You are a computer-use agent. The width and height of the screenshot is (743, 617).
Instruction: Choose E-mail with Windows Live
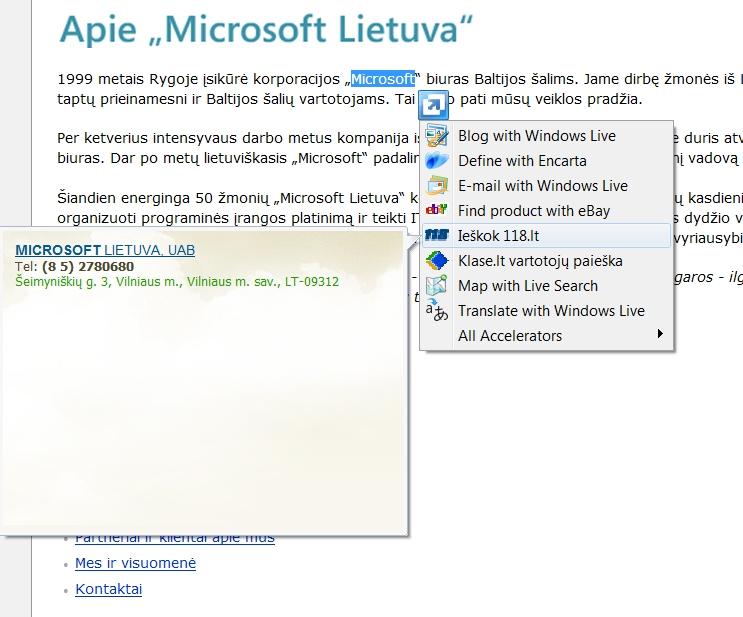coord(546,186)
